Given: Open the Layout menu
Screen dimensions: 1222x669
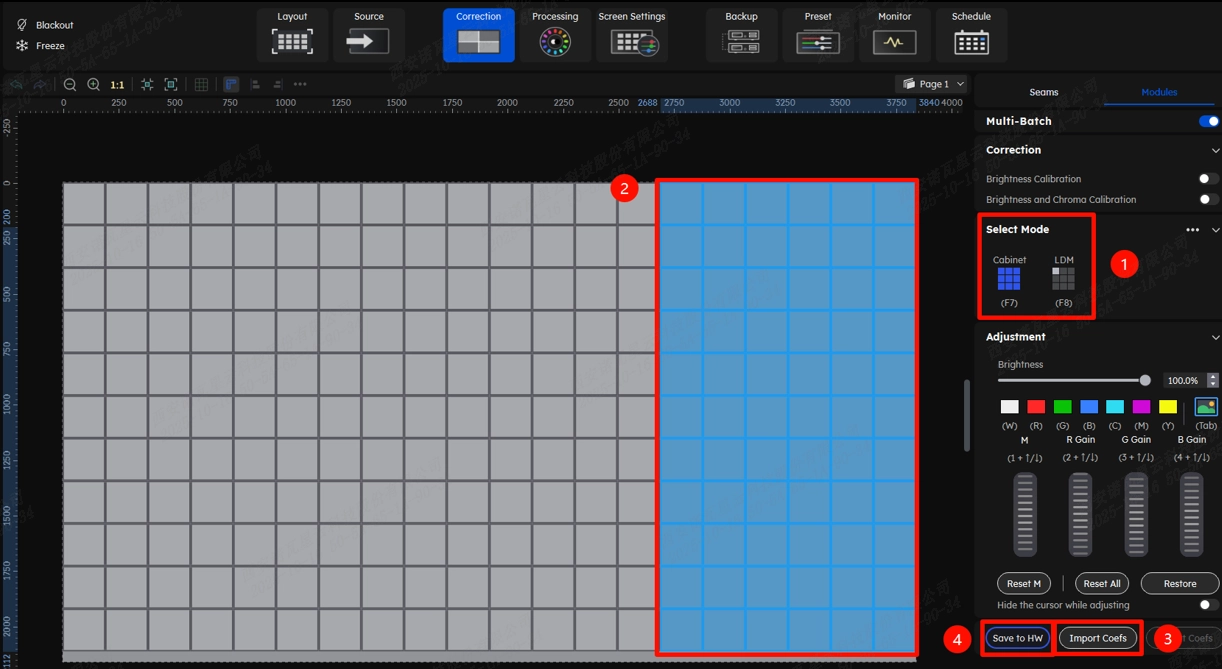Looking at the screenshot, I should 292,34.
